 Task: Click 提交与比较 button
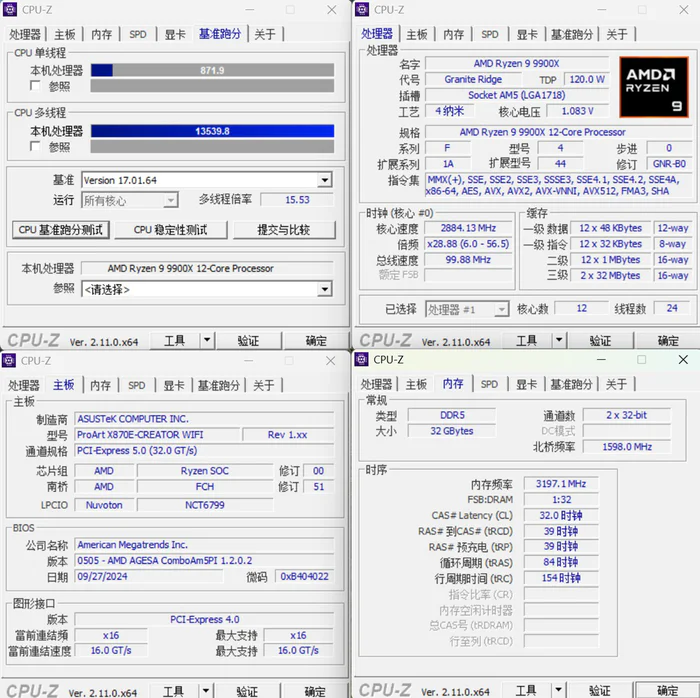(x=284, y=230)
